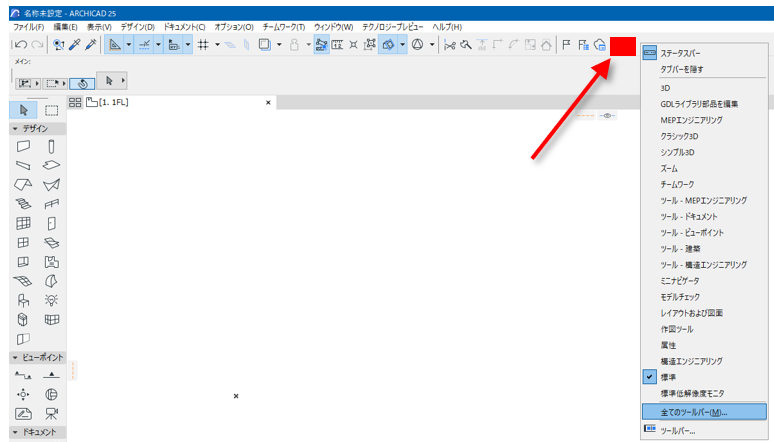This screenshot has width=774, height=442.
Task: Select the Arrow tool in the toolbox
Action: pos(23,110)
